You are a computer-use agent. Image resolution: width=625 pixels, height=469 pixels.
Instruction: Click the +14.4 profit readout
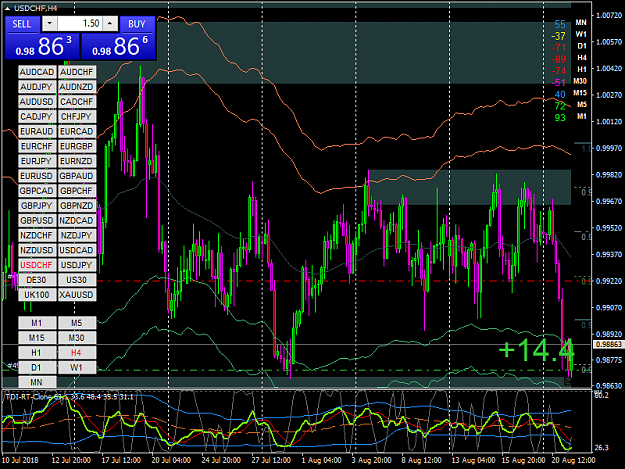(x=536, y=350)
